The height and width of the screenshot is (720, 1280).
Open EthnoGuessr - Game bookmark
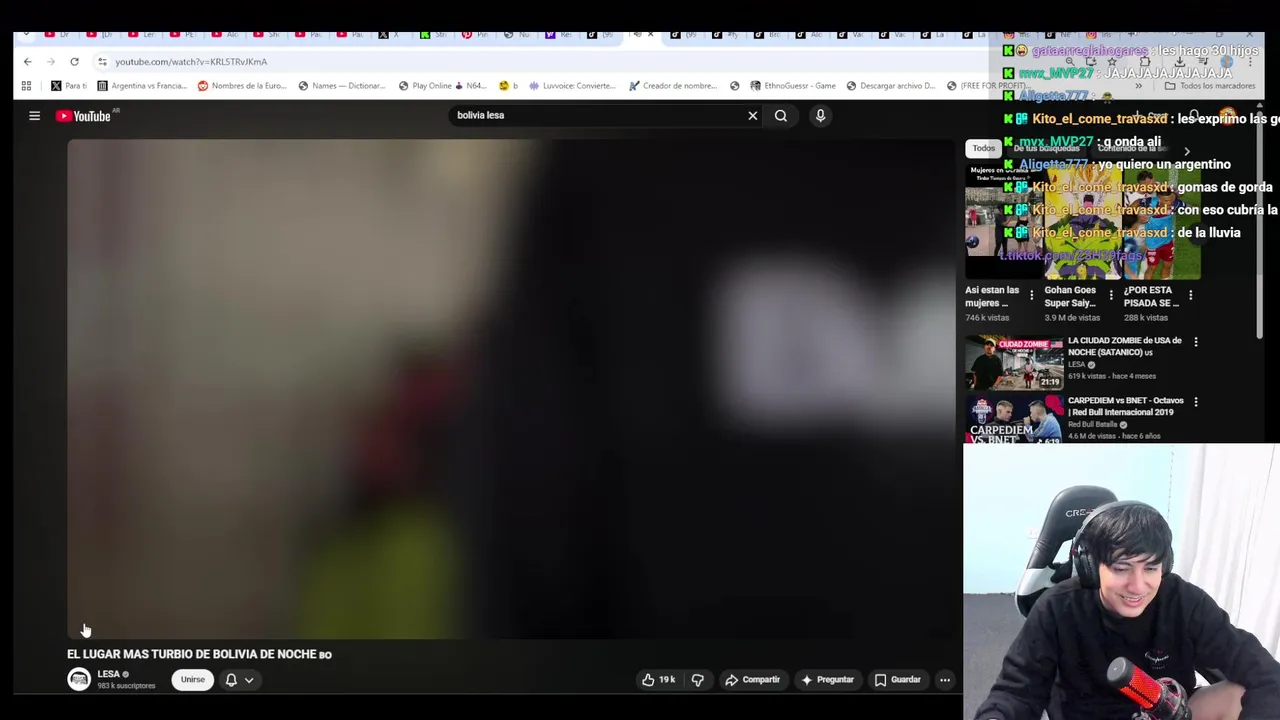tap(792, 86)
